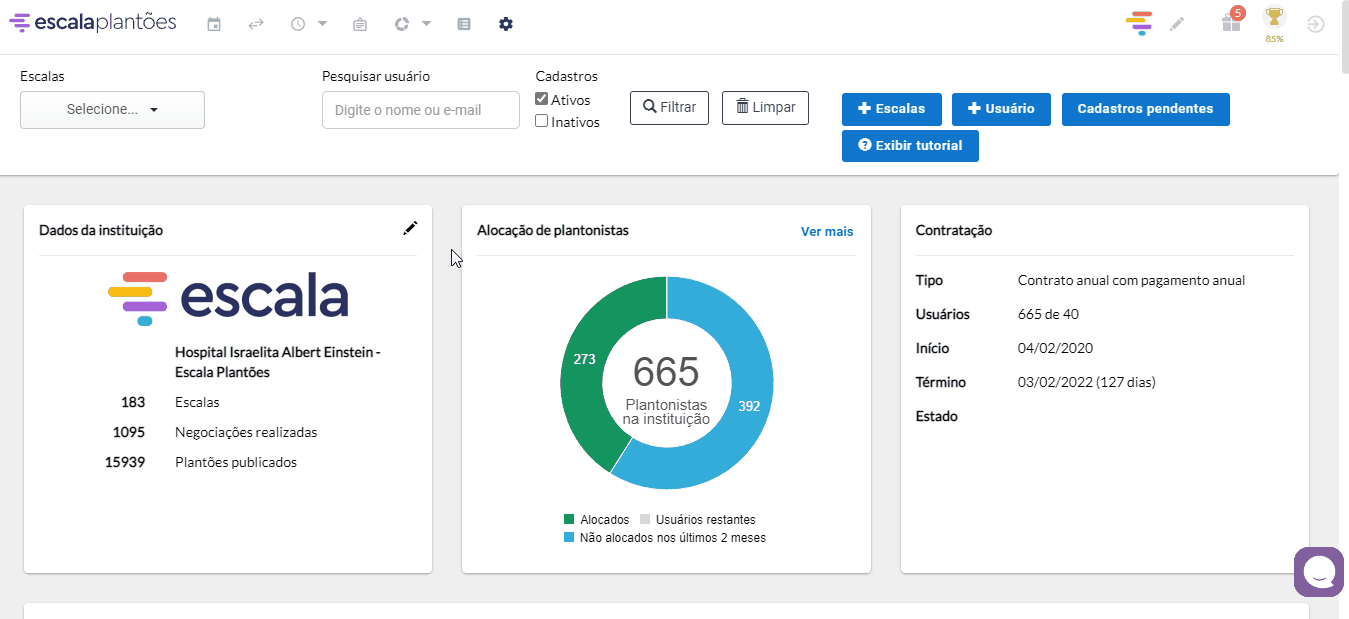Click the '15939' Plantões publicados count
Image resolution: width=1349 pixels, height=619 pixels.
pyautogui.click(x=125, y=462)
